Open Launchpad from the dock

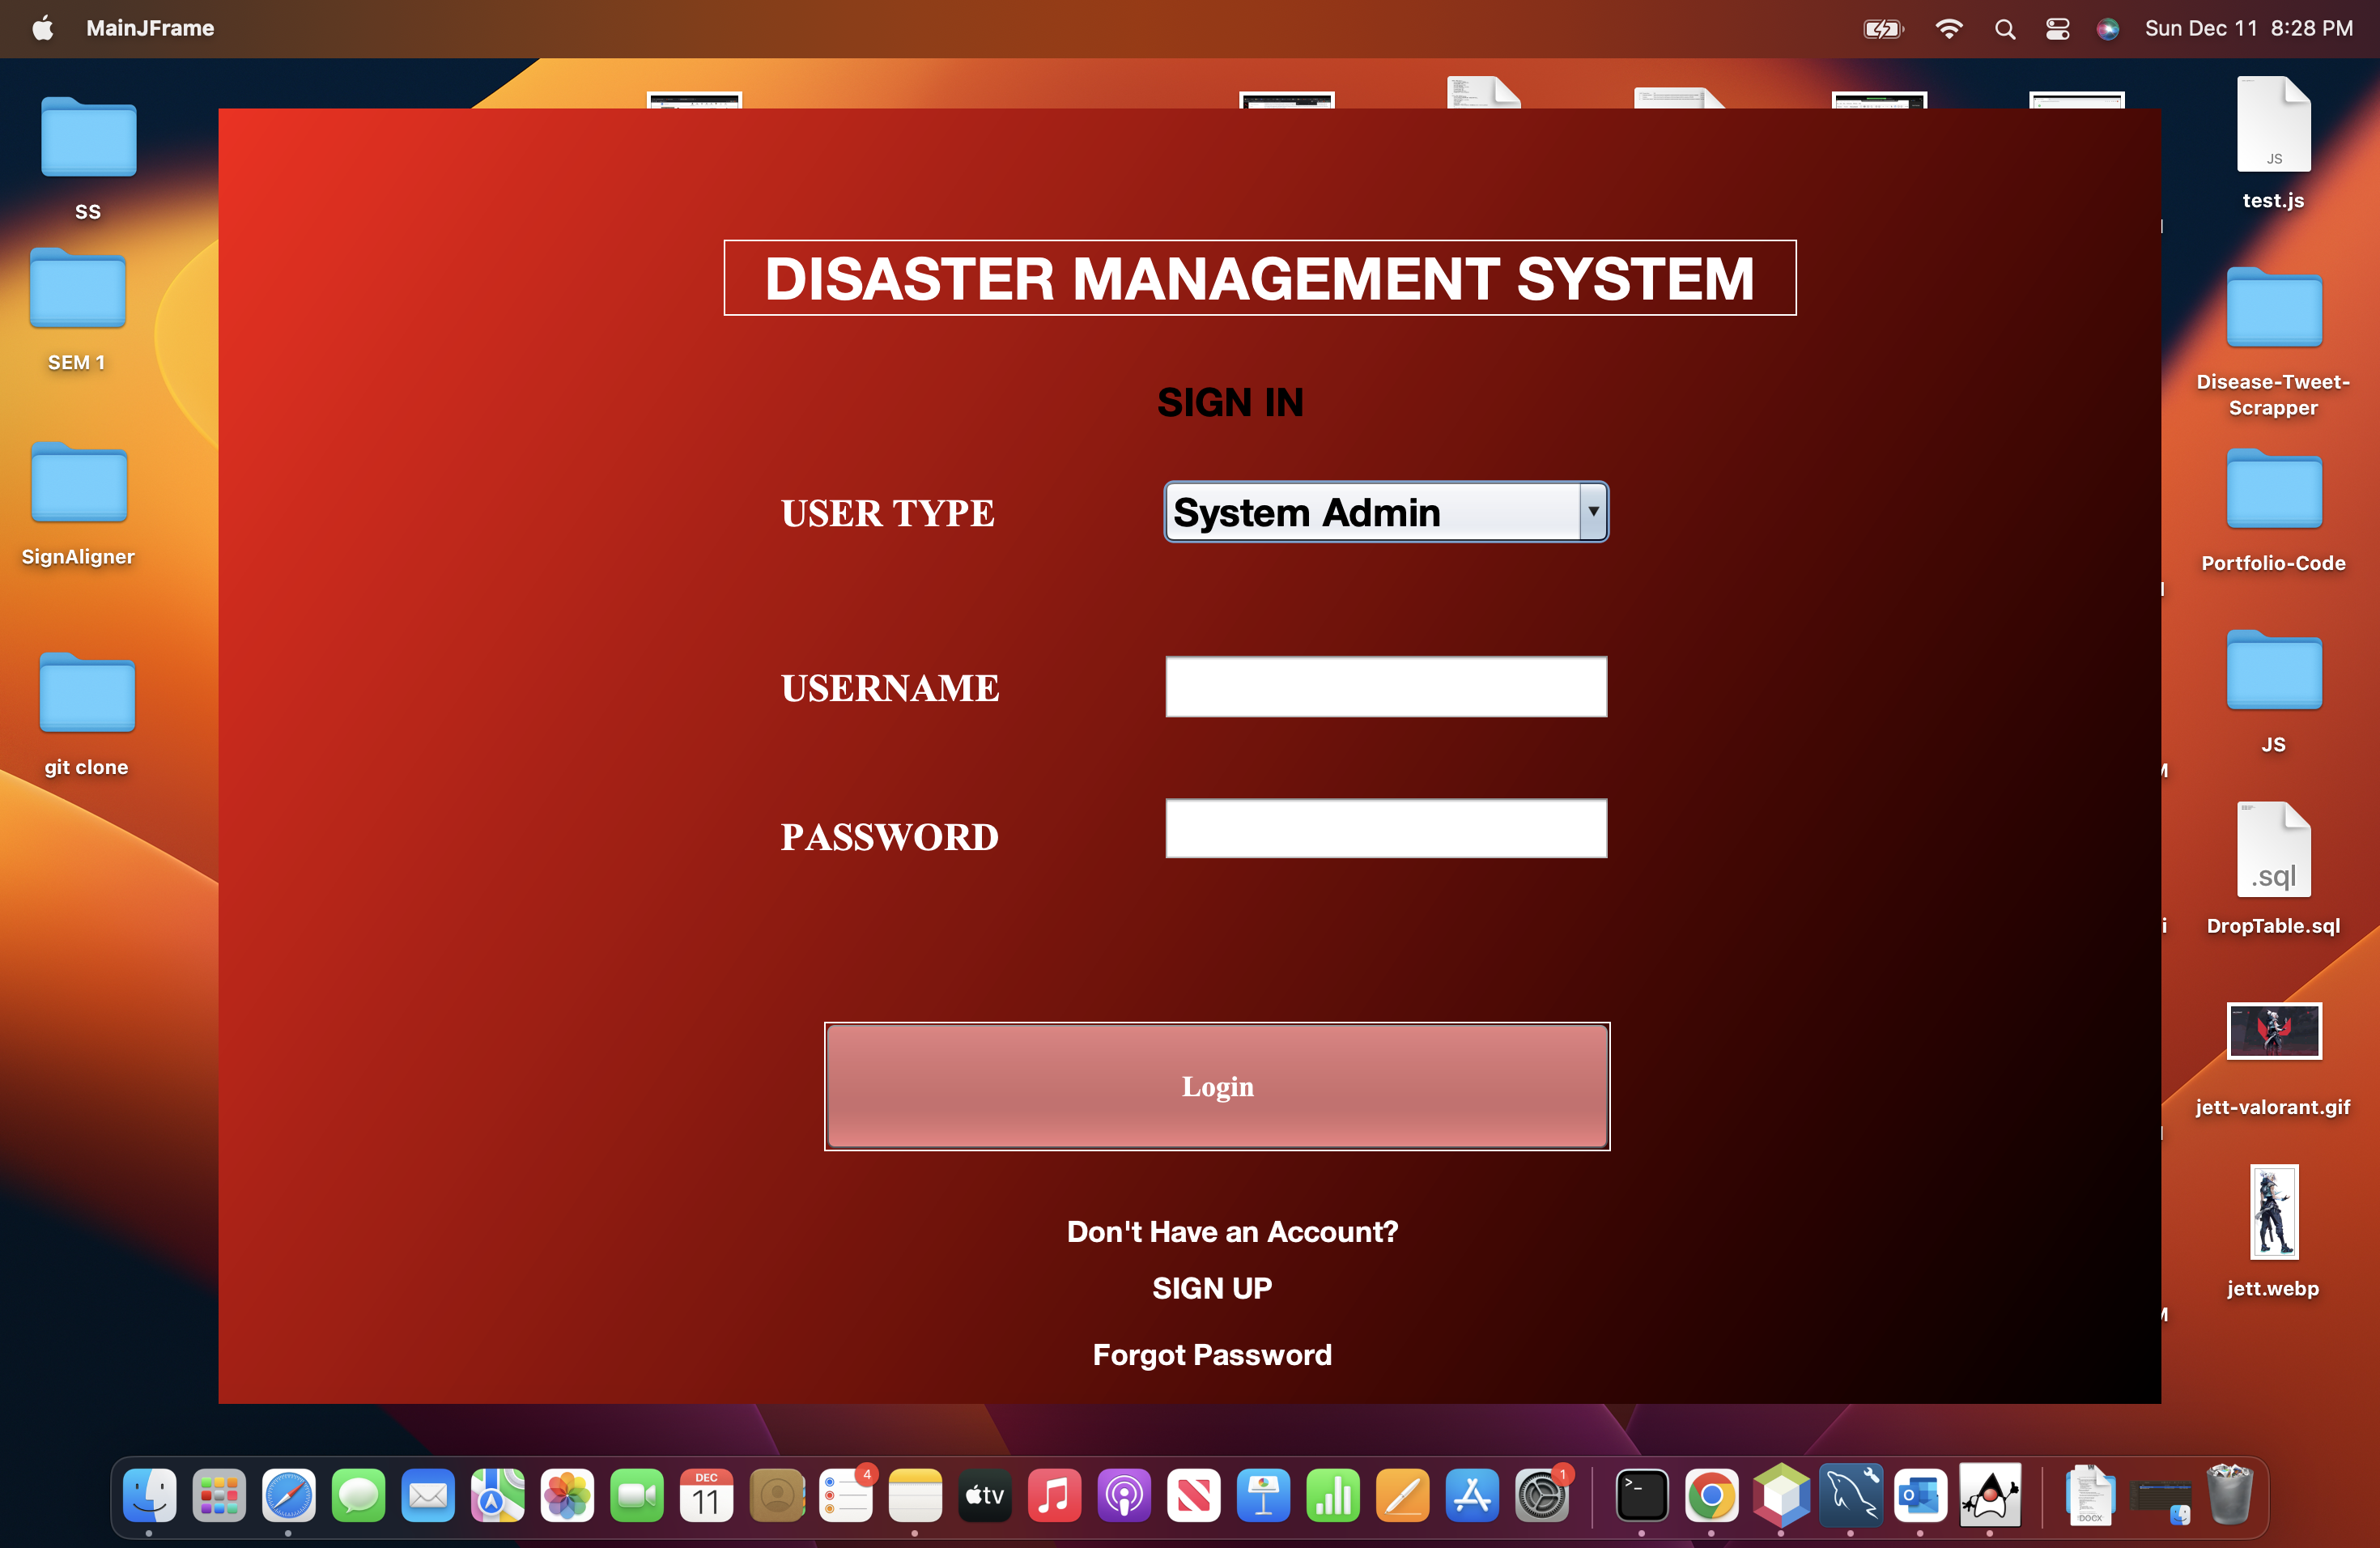coord(219,1496)
